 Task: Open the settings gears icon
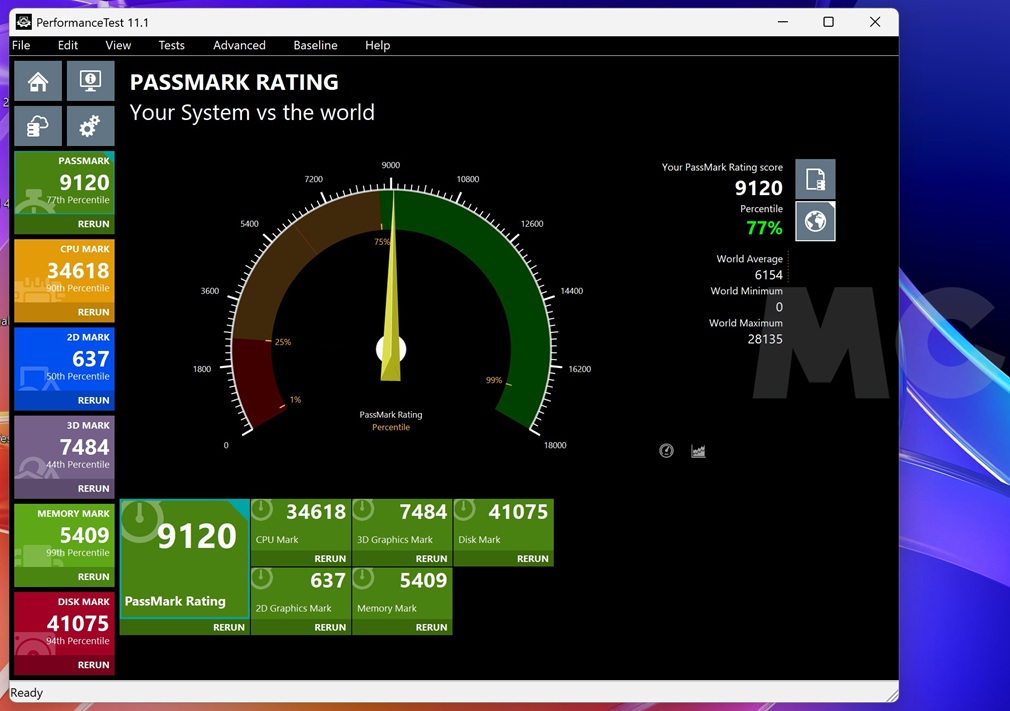(90, 126)
